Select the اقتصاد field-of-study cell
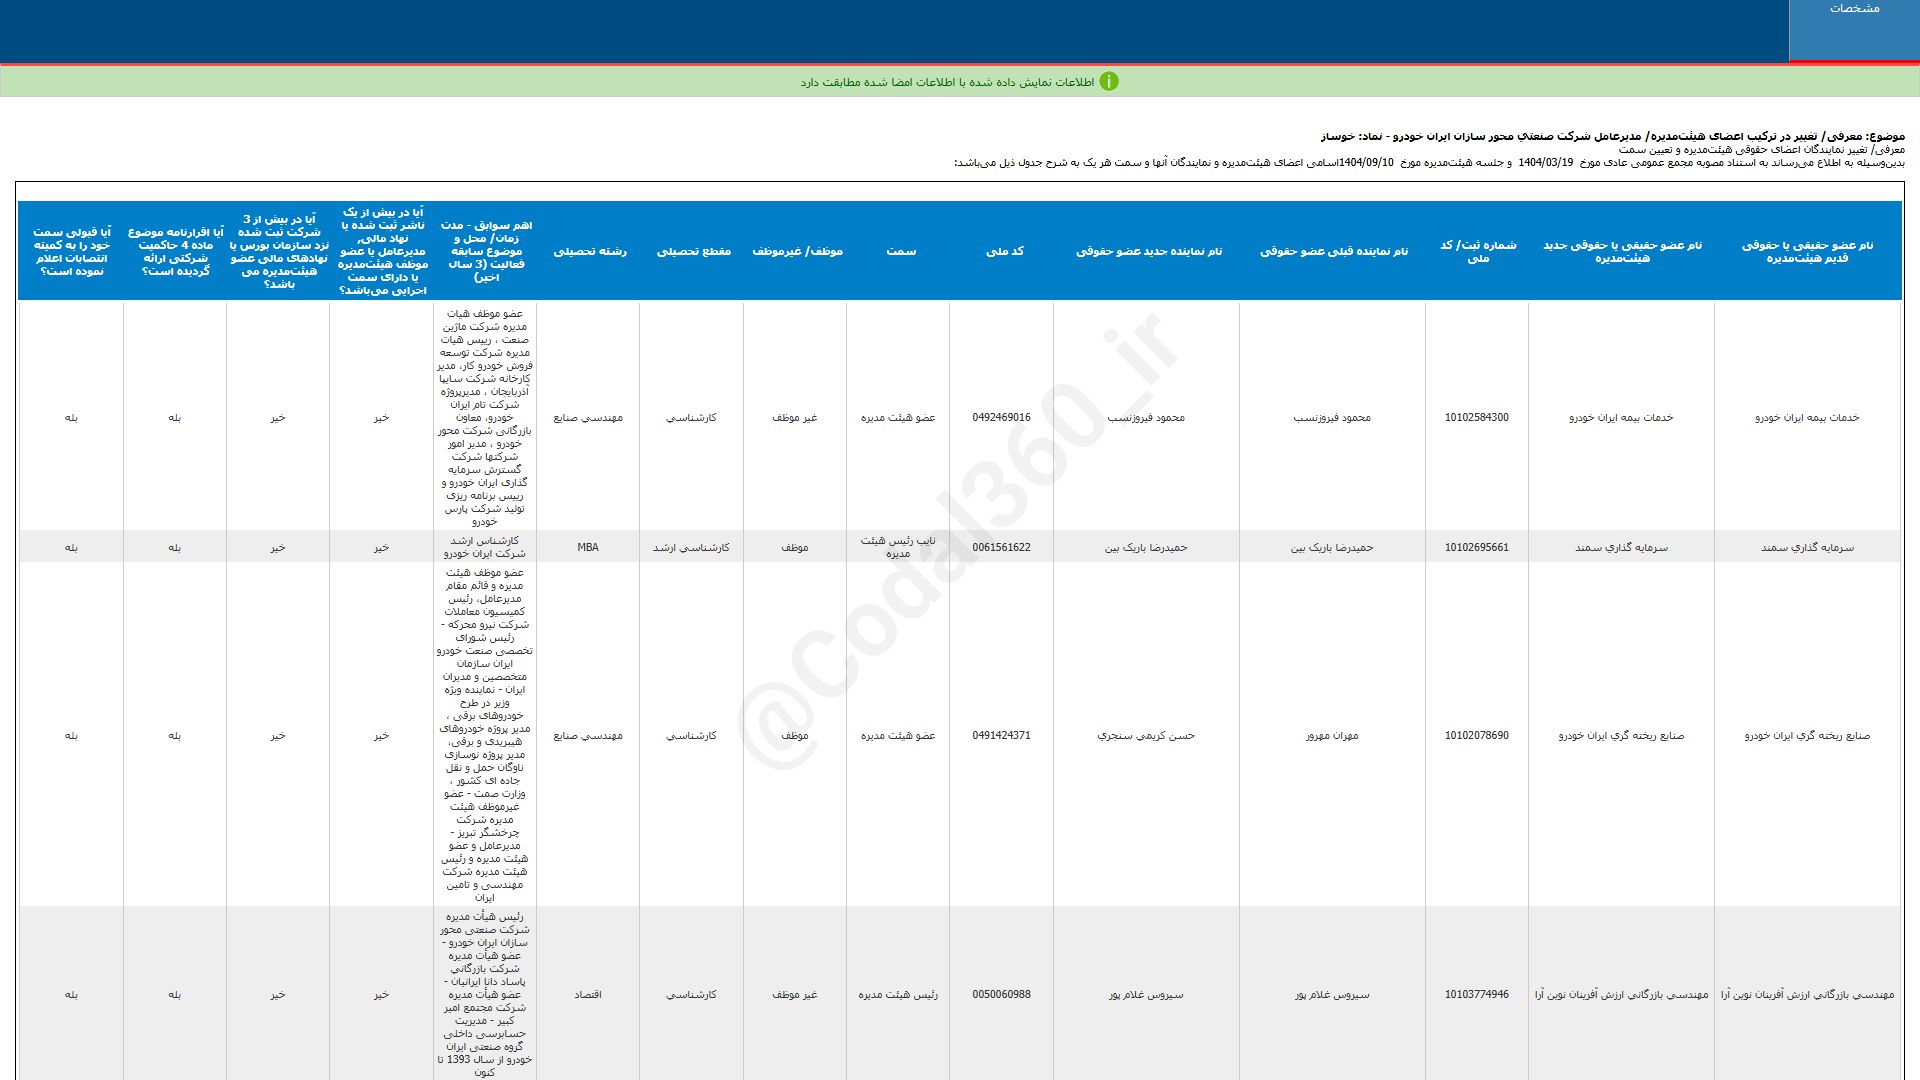The height and width of the screenshot is (1080, 1920). [x=588, y=994]
